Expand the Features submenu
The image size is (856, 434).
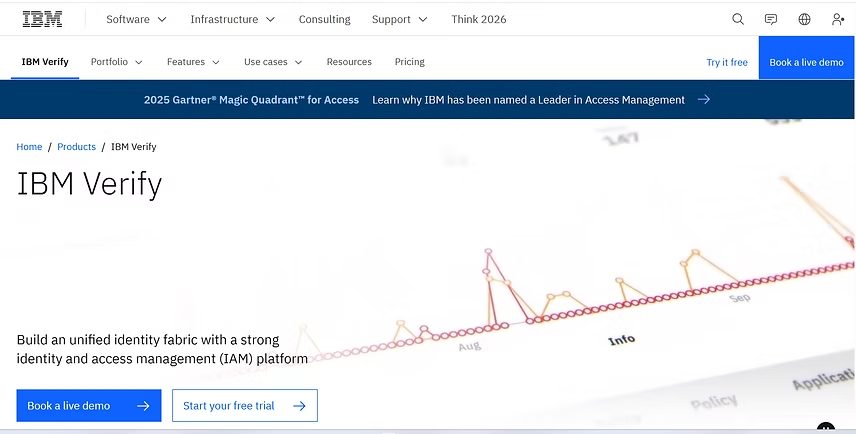(x=193, y=62)
